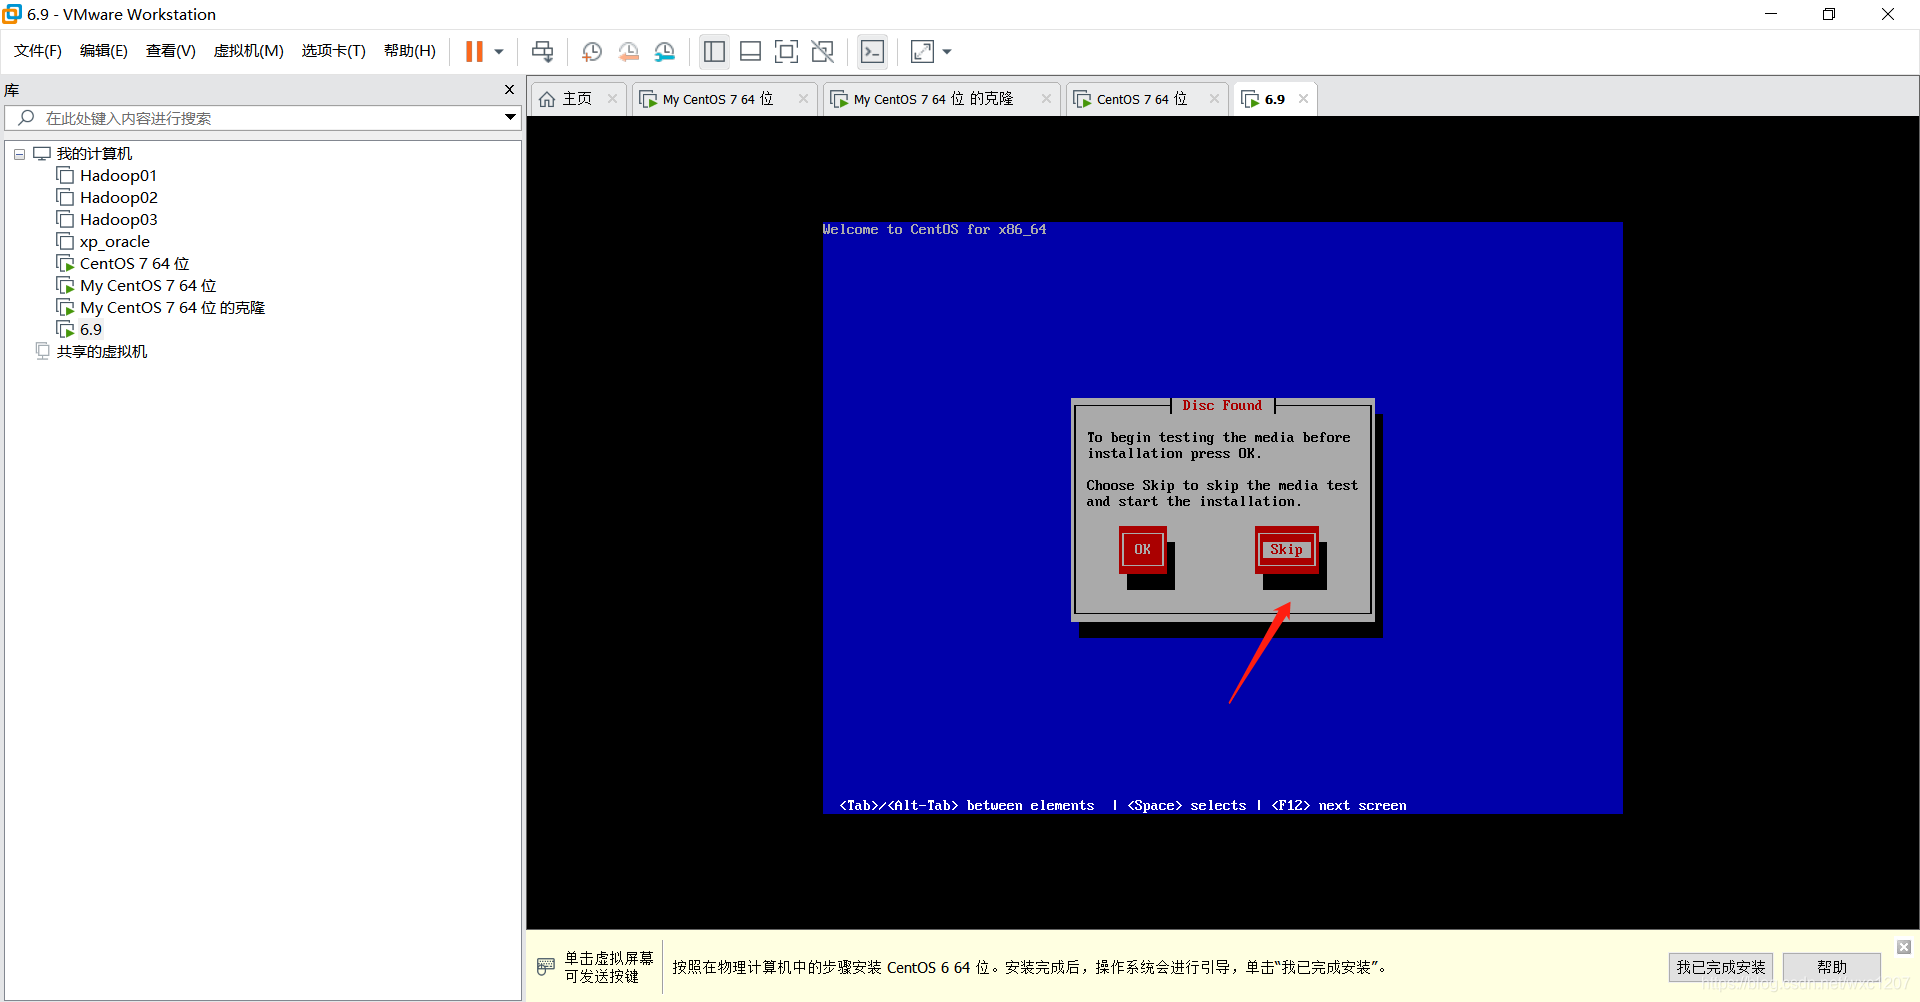Switch to the 6.9 tab
1920x1002 pixels.
coord(1274,99)
